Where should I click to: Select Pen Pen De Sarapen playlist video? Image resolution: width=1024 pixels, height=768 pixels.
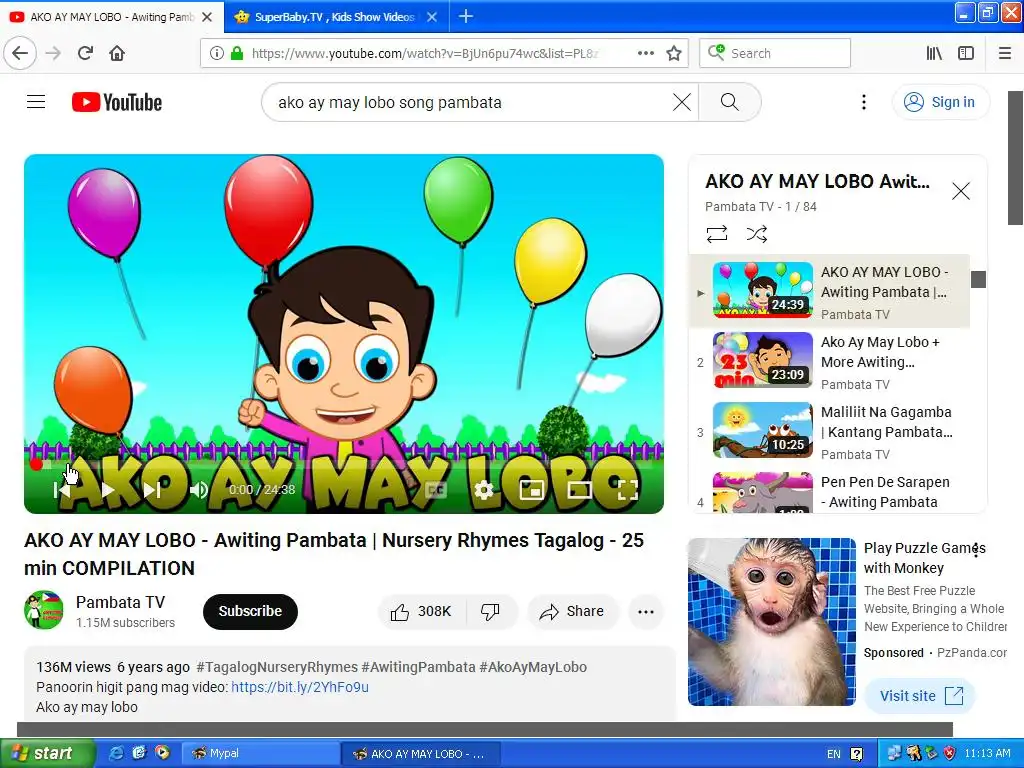click(829, 491)
